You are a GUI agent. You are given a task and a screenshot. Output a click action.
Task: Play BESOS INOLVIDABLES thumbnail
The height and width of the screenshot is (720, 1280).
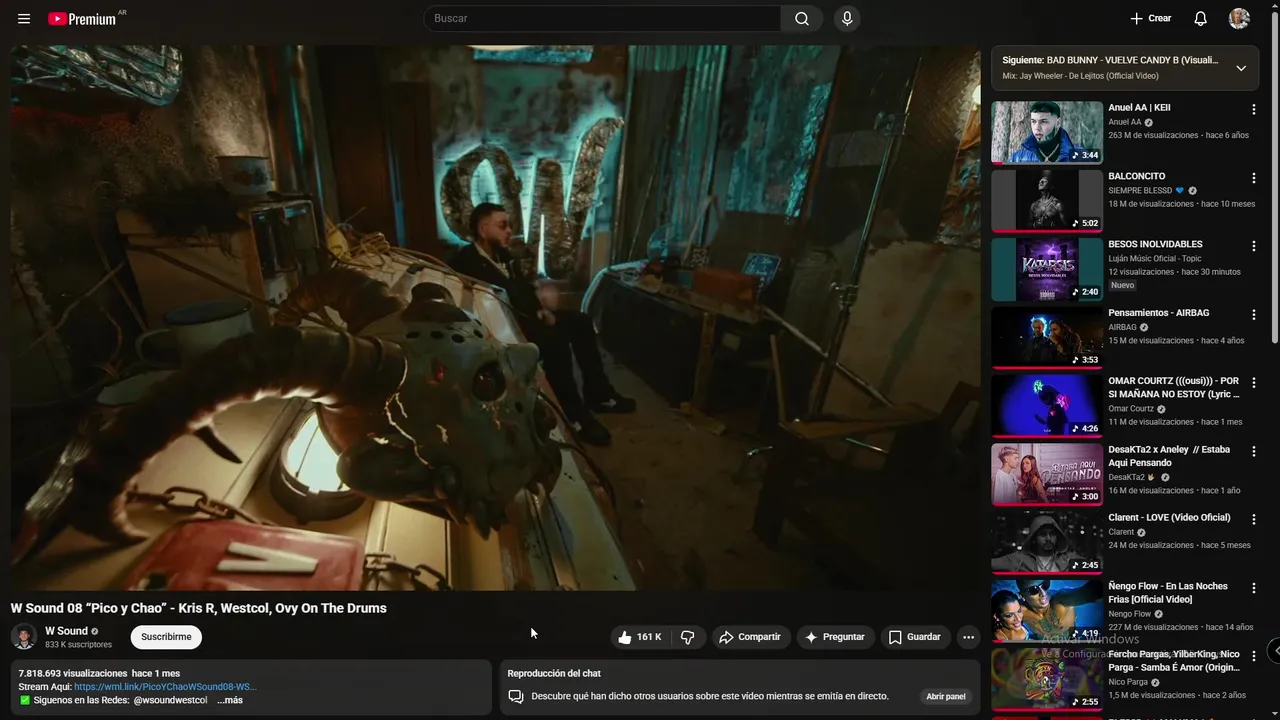(1047, 269)
